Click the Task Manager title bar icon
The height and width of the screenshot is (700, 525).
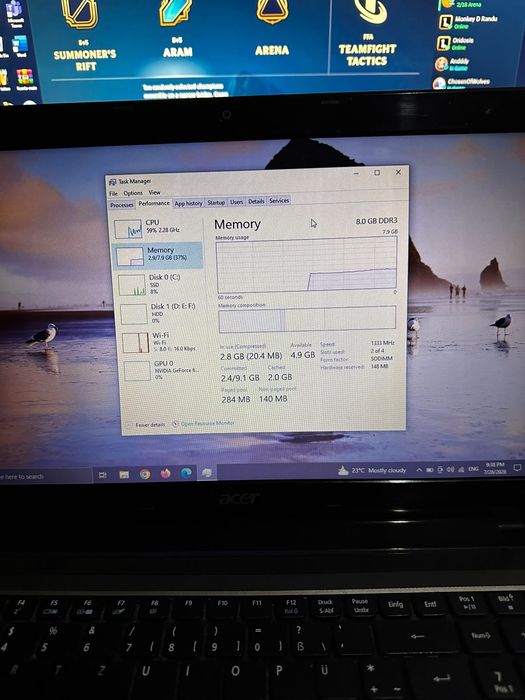click(x=113, y=182)
